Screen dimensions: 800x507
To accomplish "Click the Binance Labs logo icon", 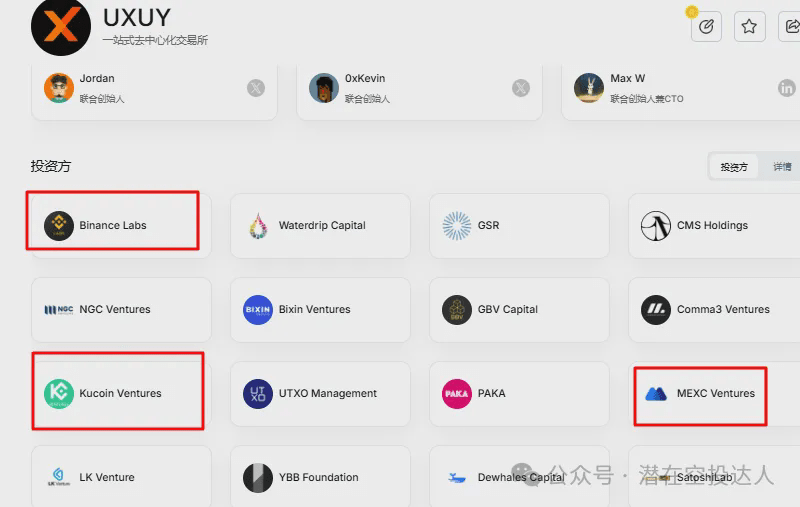I will [59, 225].
